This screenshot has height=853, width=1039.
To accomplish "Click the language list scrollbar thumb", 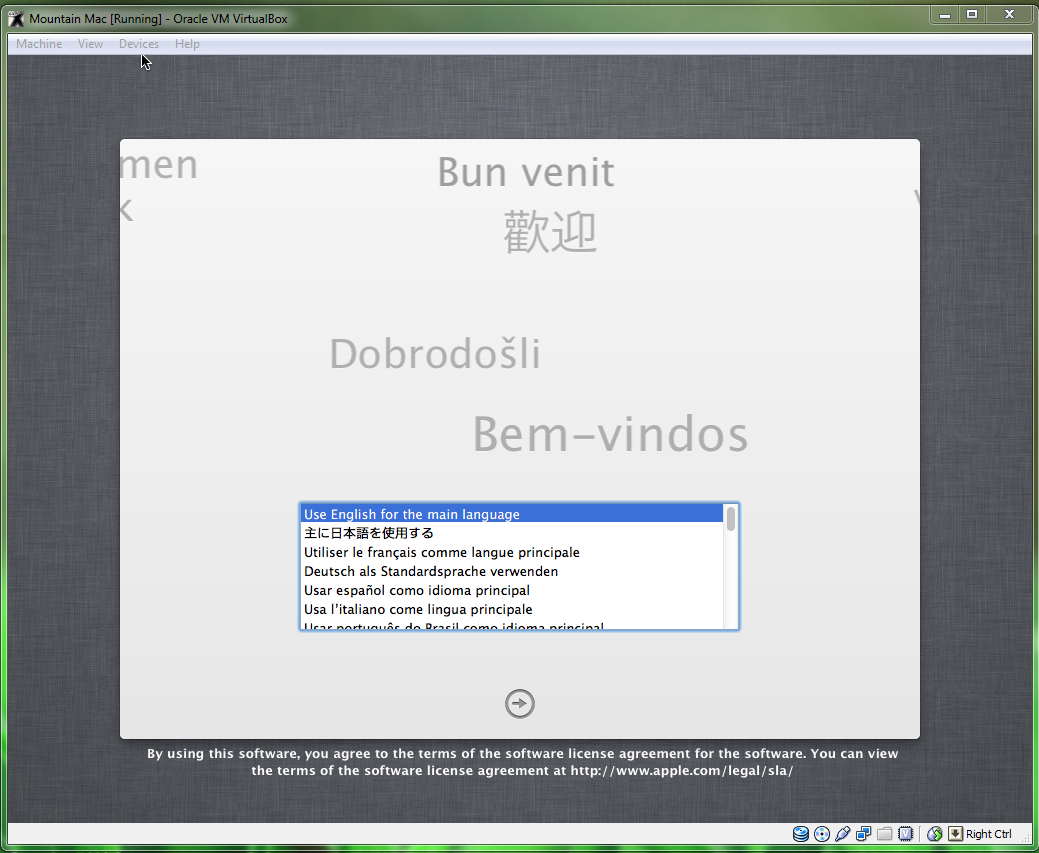I will (731, 518).
